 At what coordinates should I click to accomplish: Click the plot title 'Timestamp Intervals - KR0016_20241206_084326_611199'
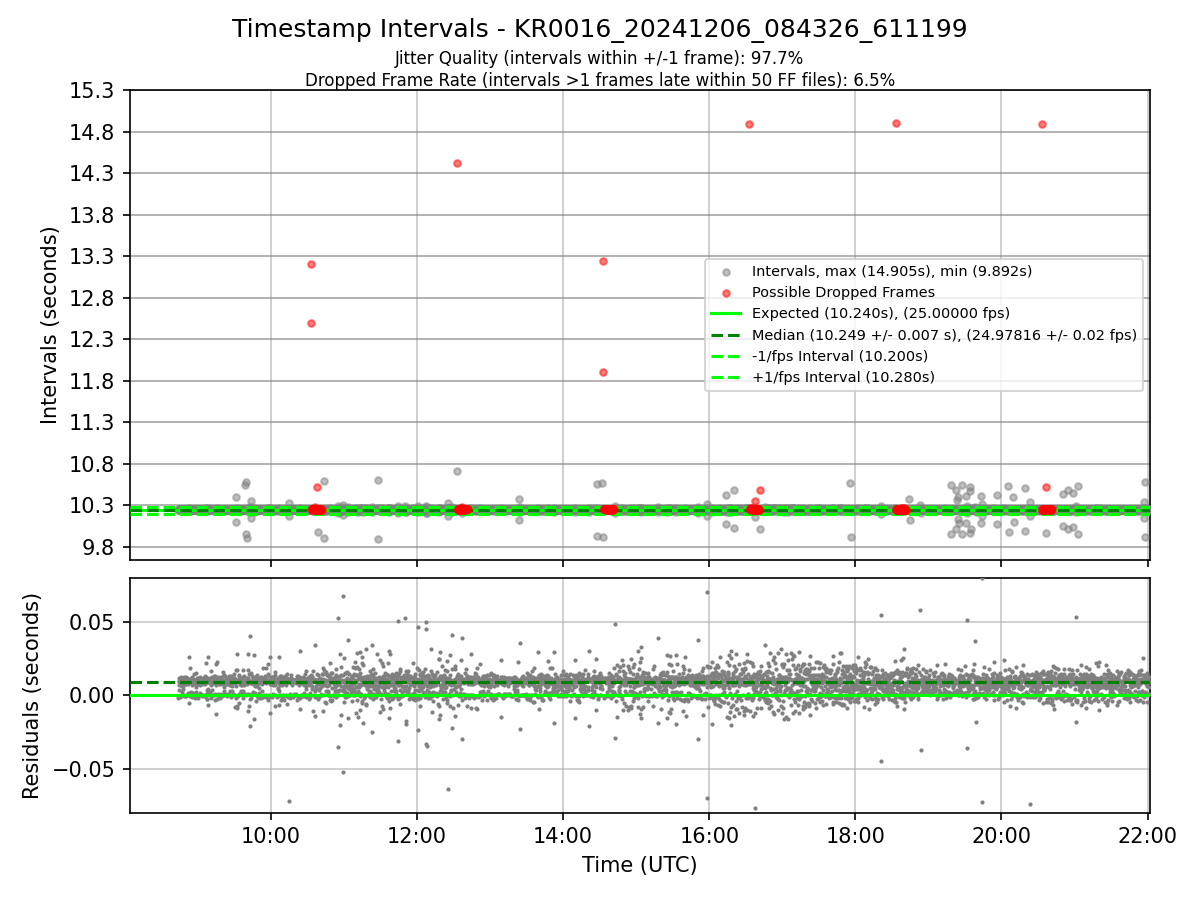click(x=599, y=29)
